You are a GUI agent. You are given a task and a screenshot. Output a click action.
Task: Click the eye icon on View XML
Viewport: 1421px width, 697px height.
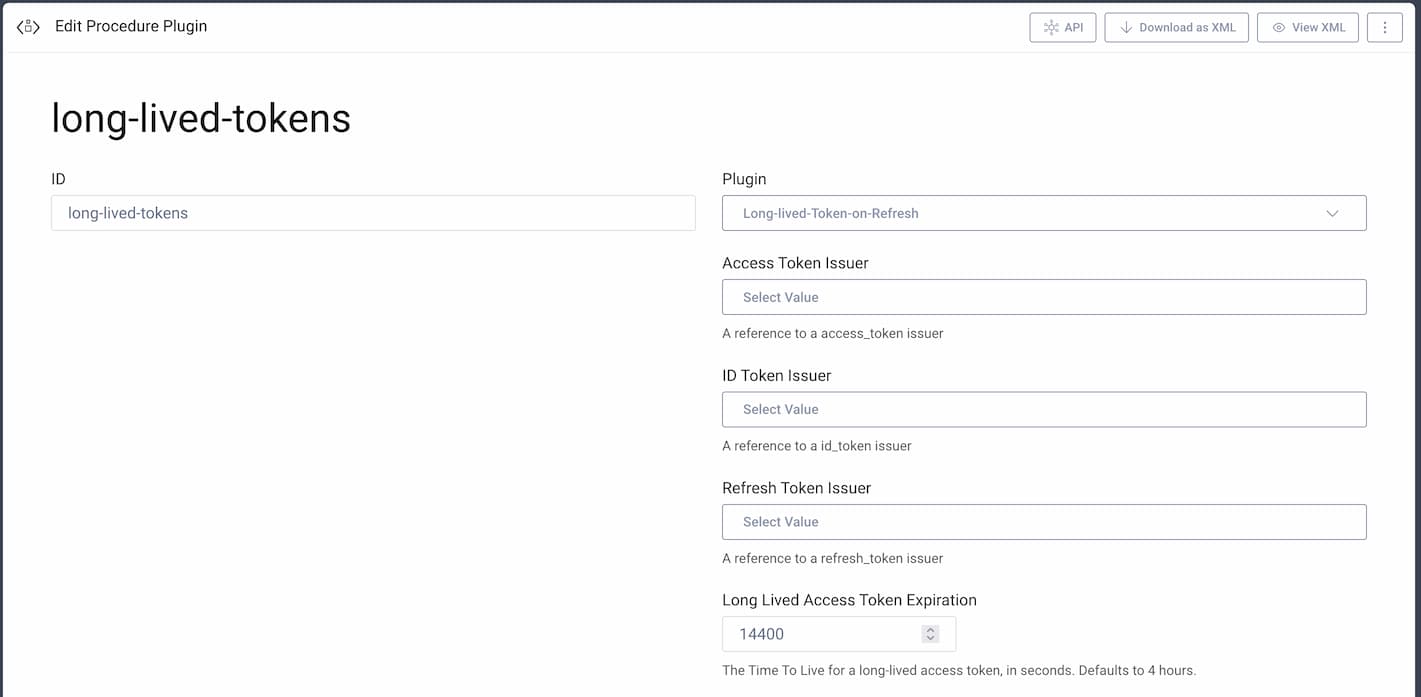coord(1279,27)
